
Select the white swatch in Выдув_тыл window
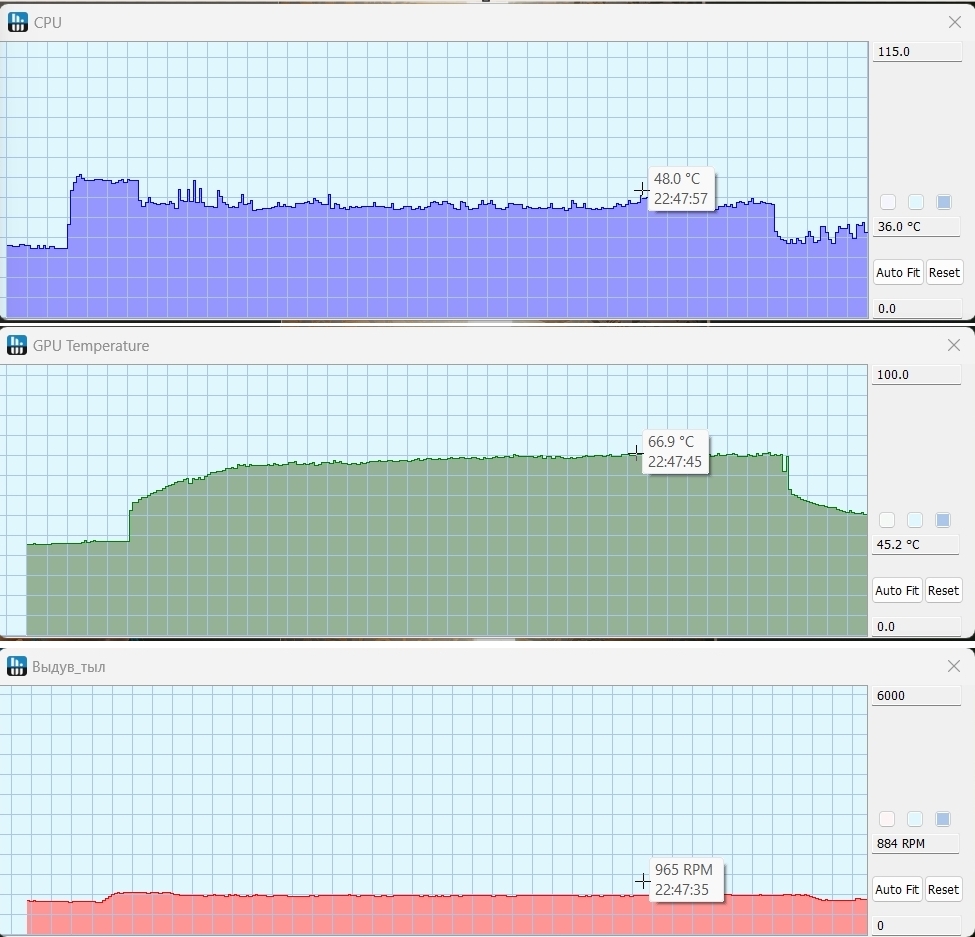[887, 819]
